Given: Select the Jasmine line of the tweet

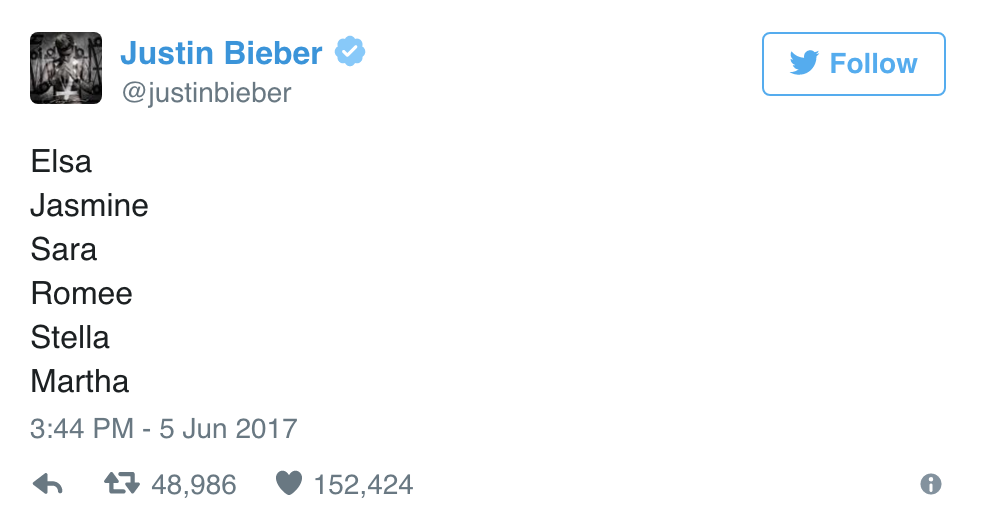Looking at the screenshot, I should click(90, 206).
